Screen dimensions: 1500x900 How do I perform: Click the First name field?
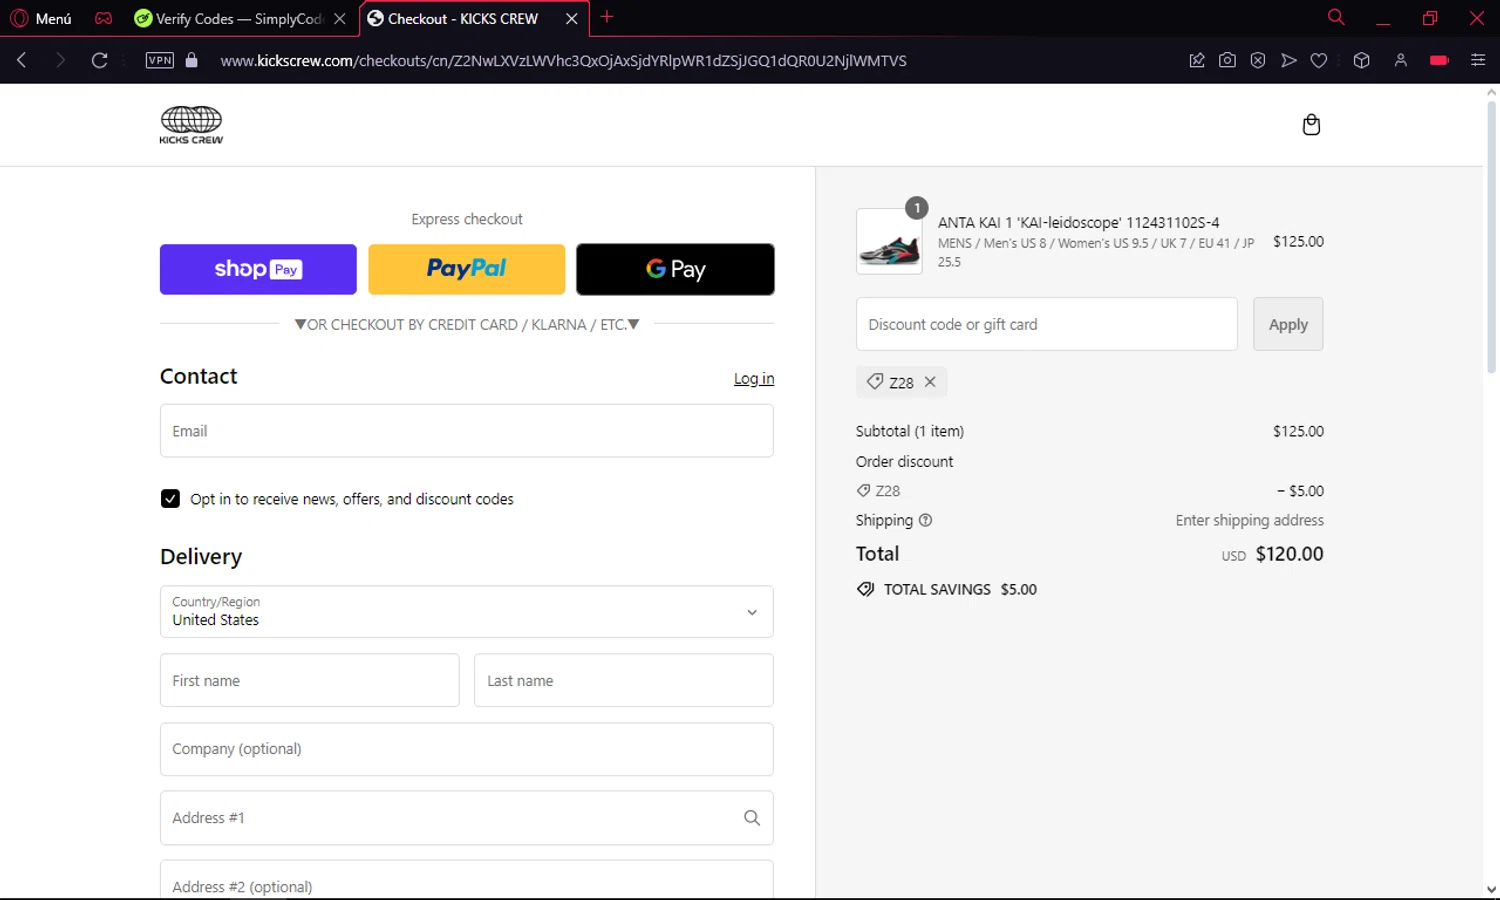coord(310,680)
